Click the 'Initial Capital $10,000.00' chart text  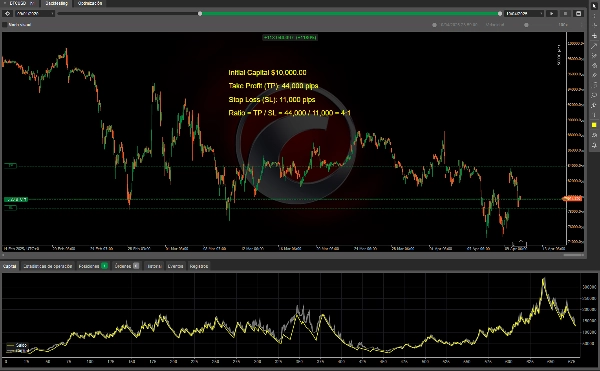(x=267, y=72)
